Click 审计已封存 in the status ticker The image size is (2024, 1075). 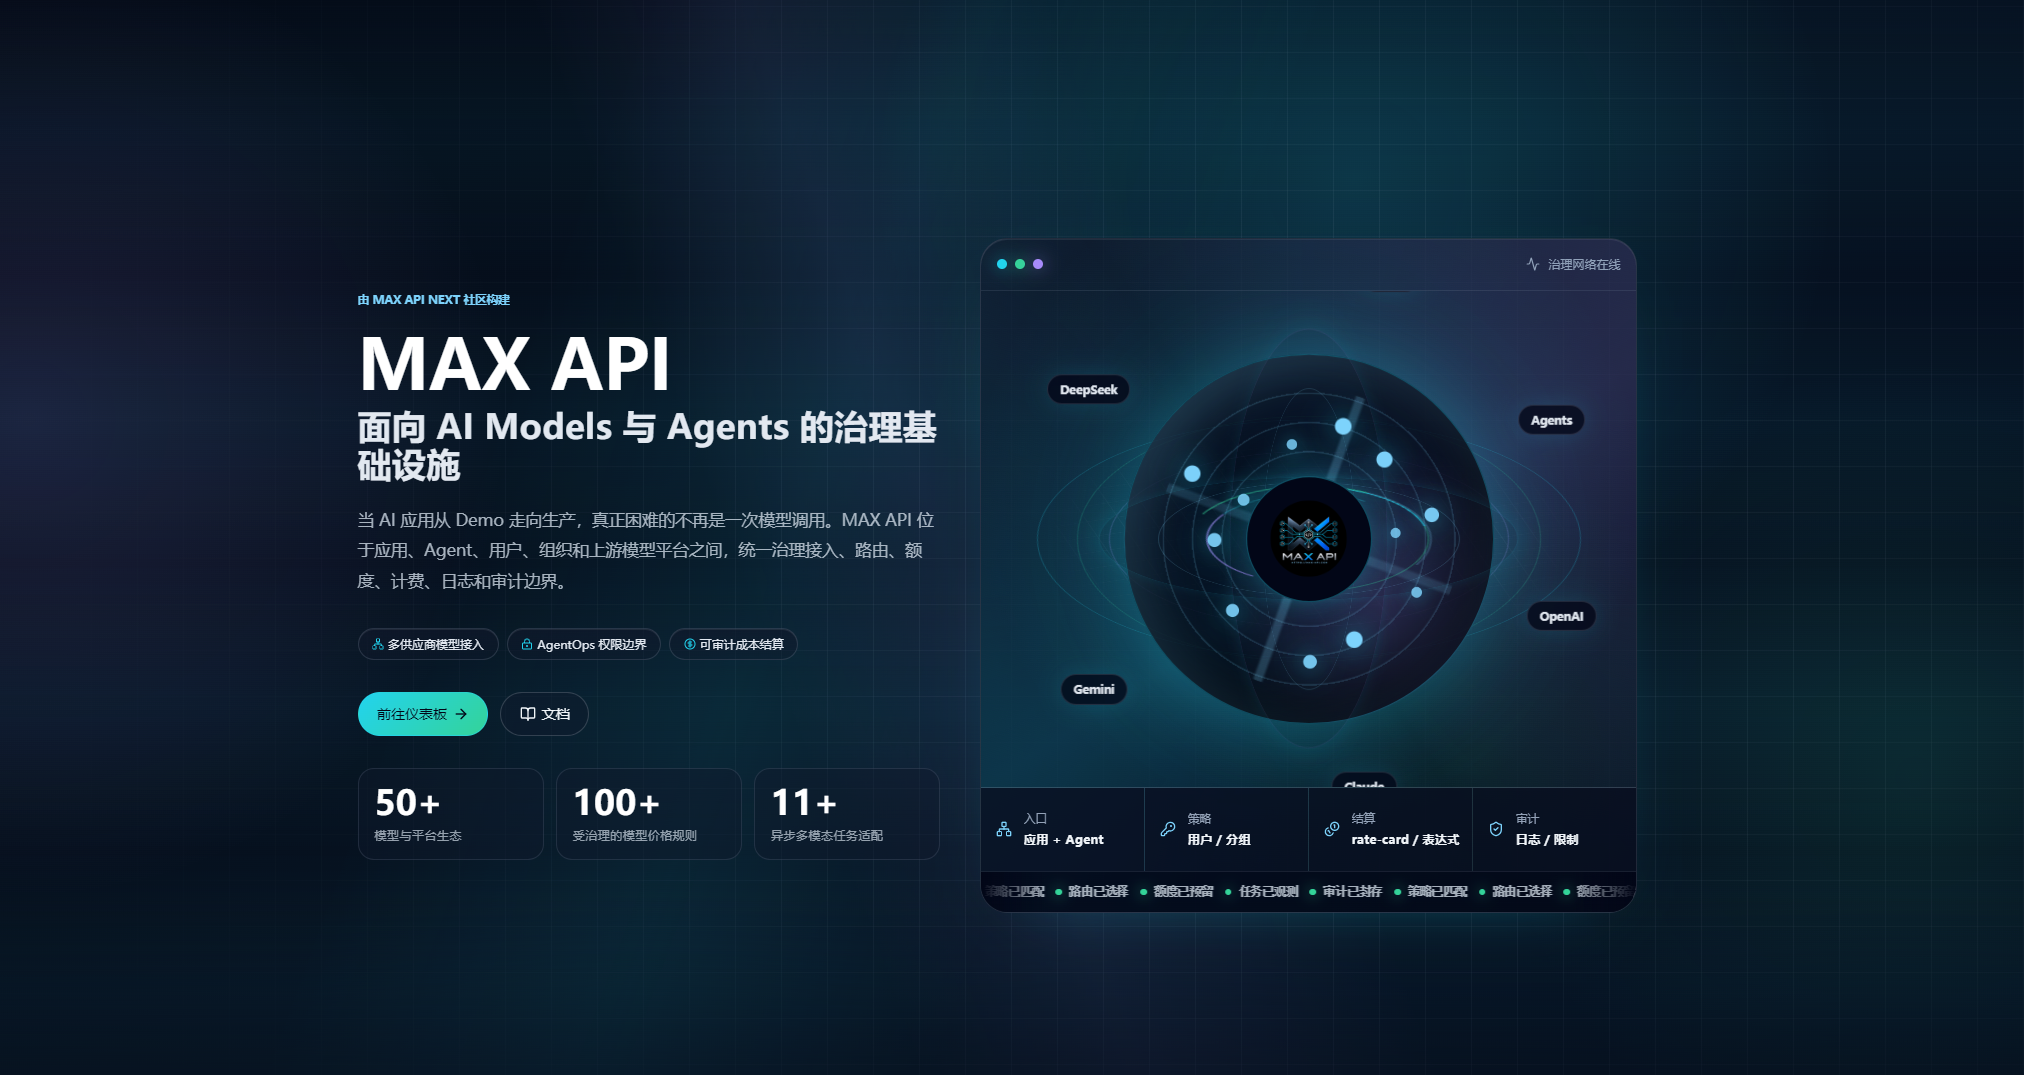1352,892
